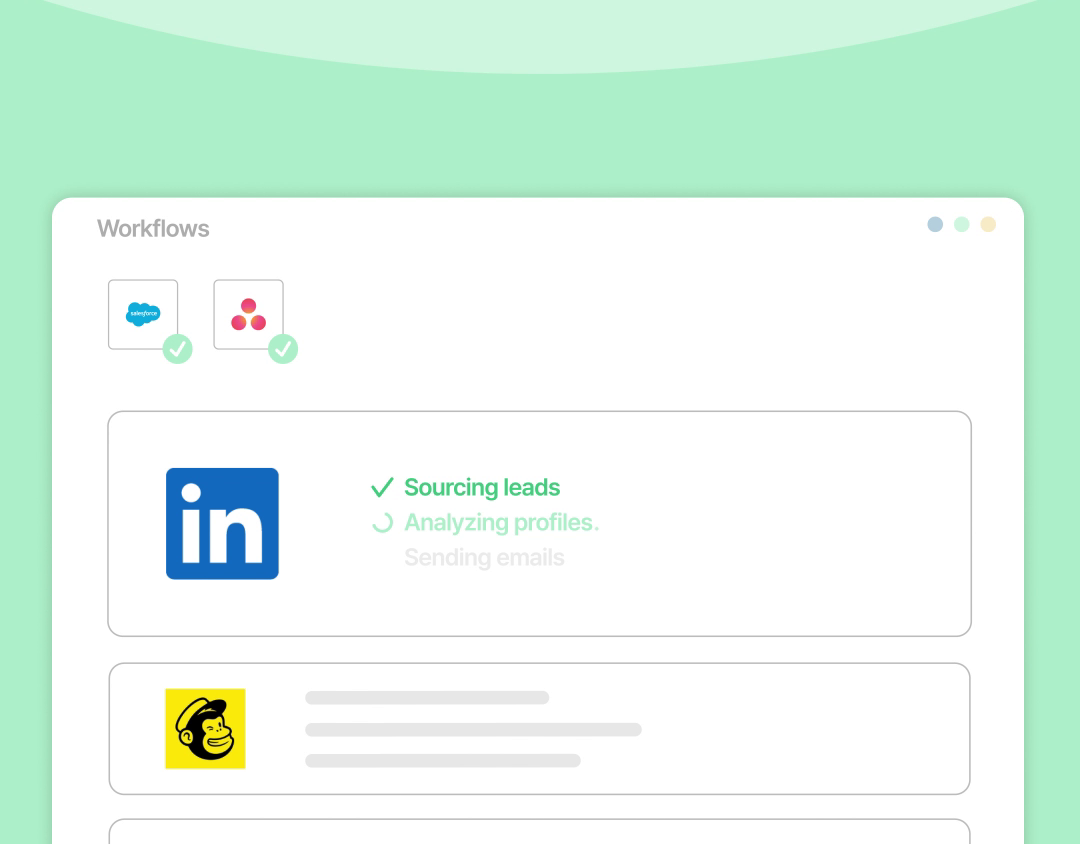
Task: Click the bottom placeholder line in Mailchimp card
Action: pos(443,761)
